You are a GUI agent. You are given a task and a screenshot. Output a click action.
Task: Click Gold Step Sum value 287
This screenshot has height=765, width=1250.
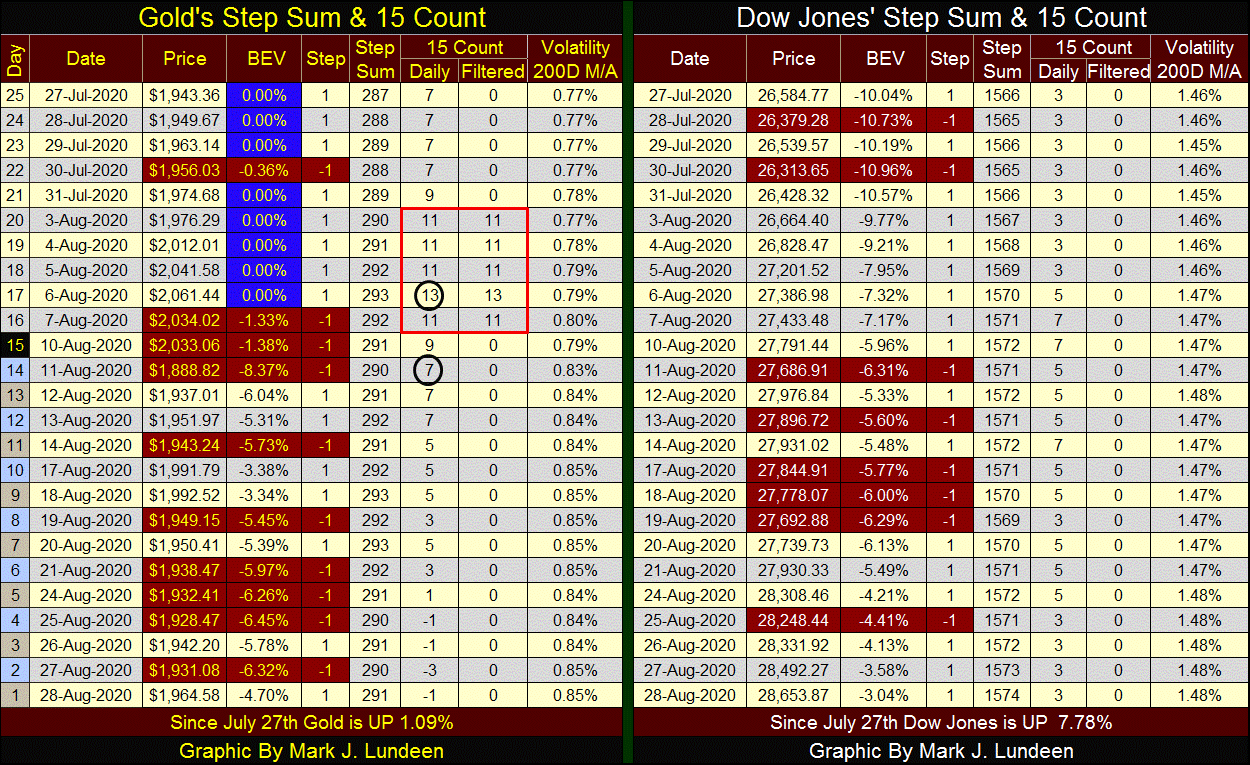[375, 96]
